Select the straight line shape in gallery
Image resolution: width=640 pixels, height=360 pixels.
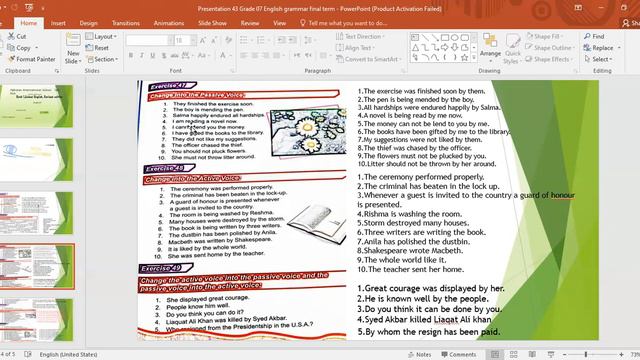[x=425, y=38]
